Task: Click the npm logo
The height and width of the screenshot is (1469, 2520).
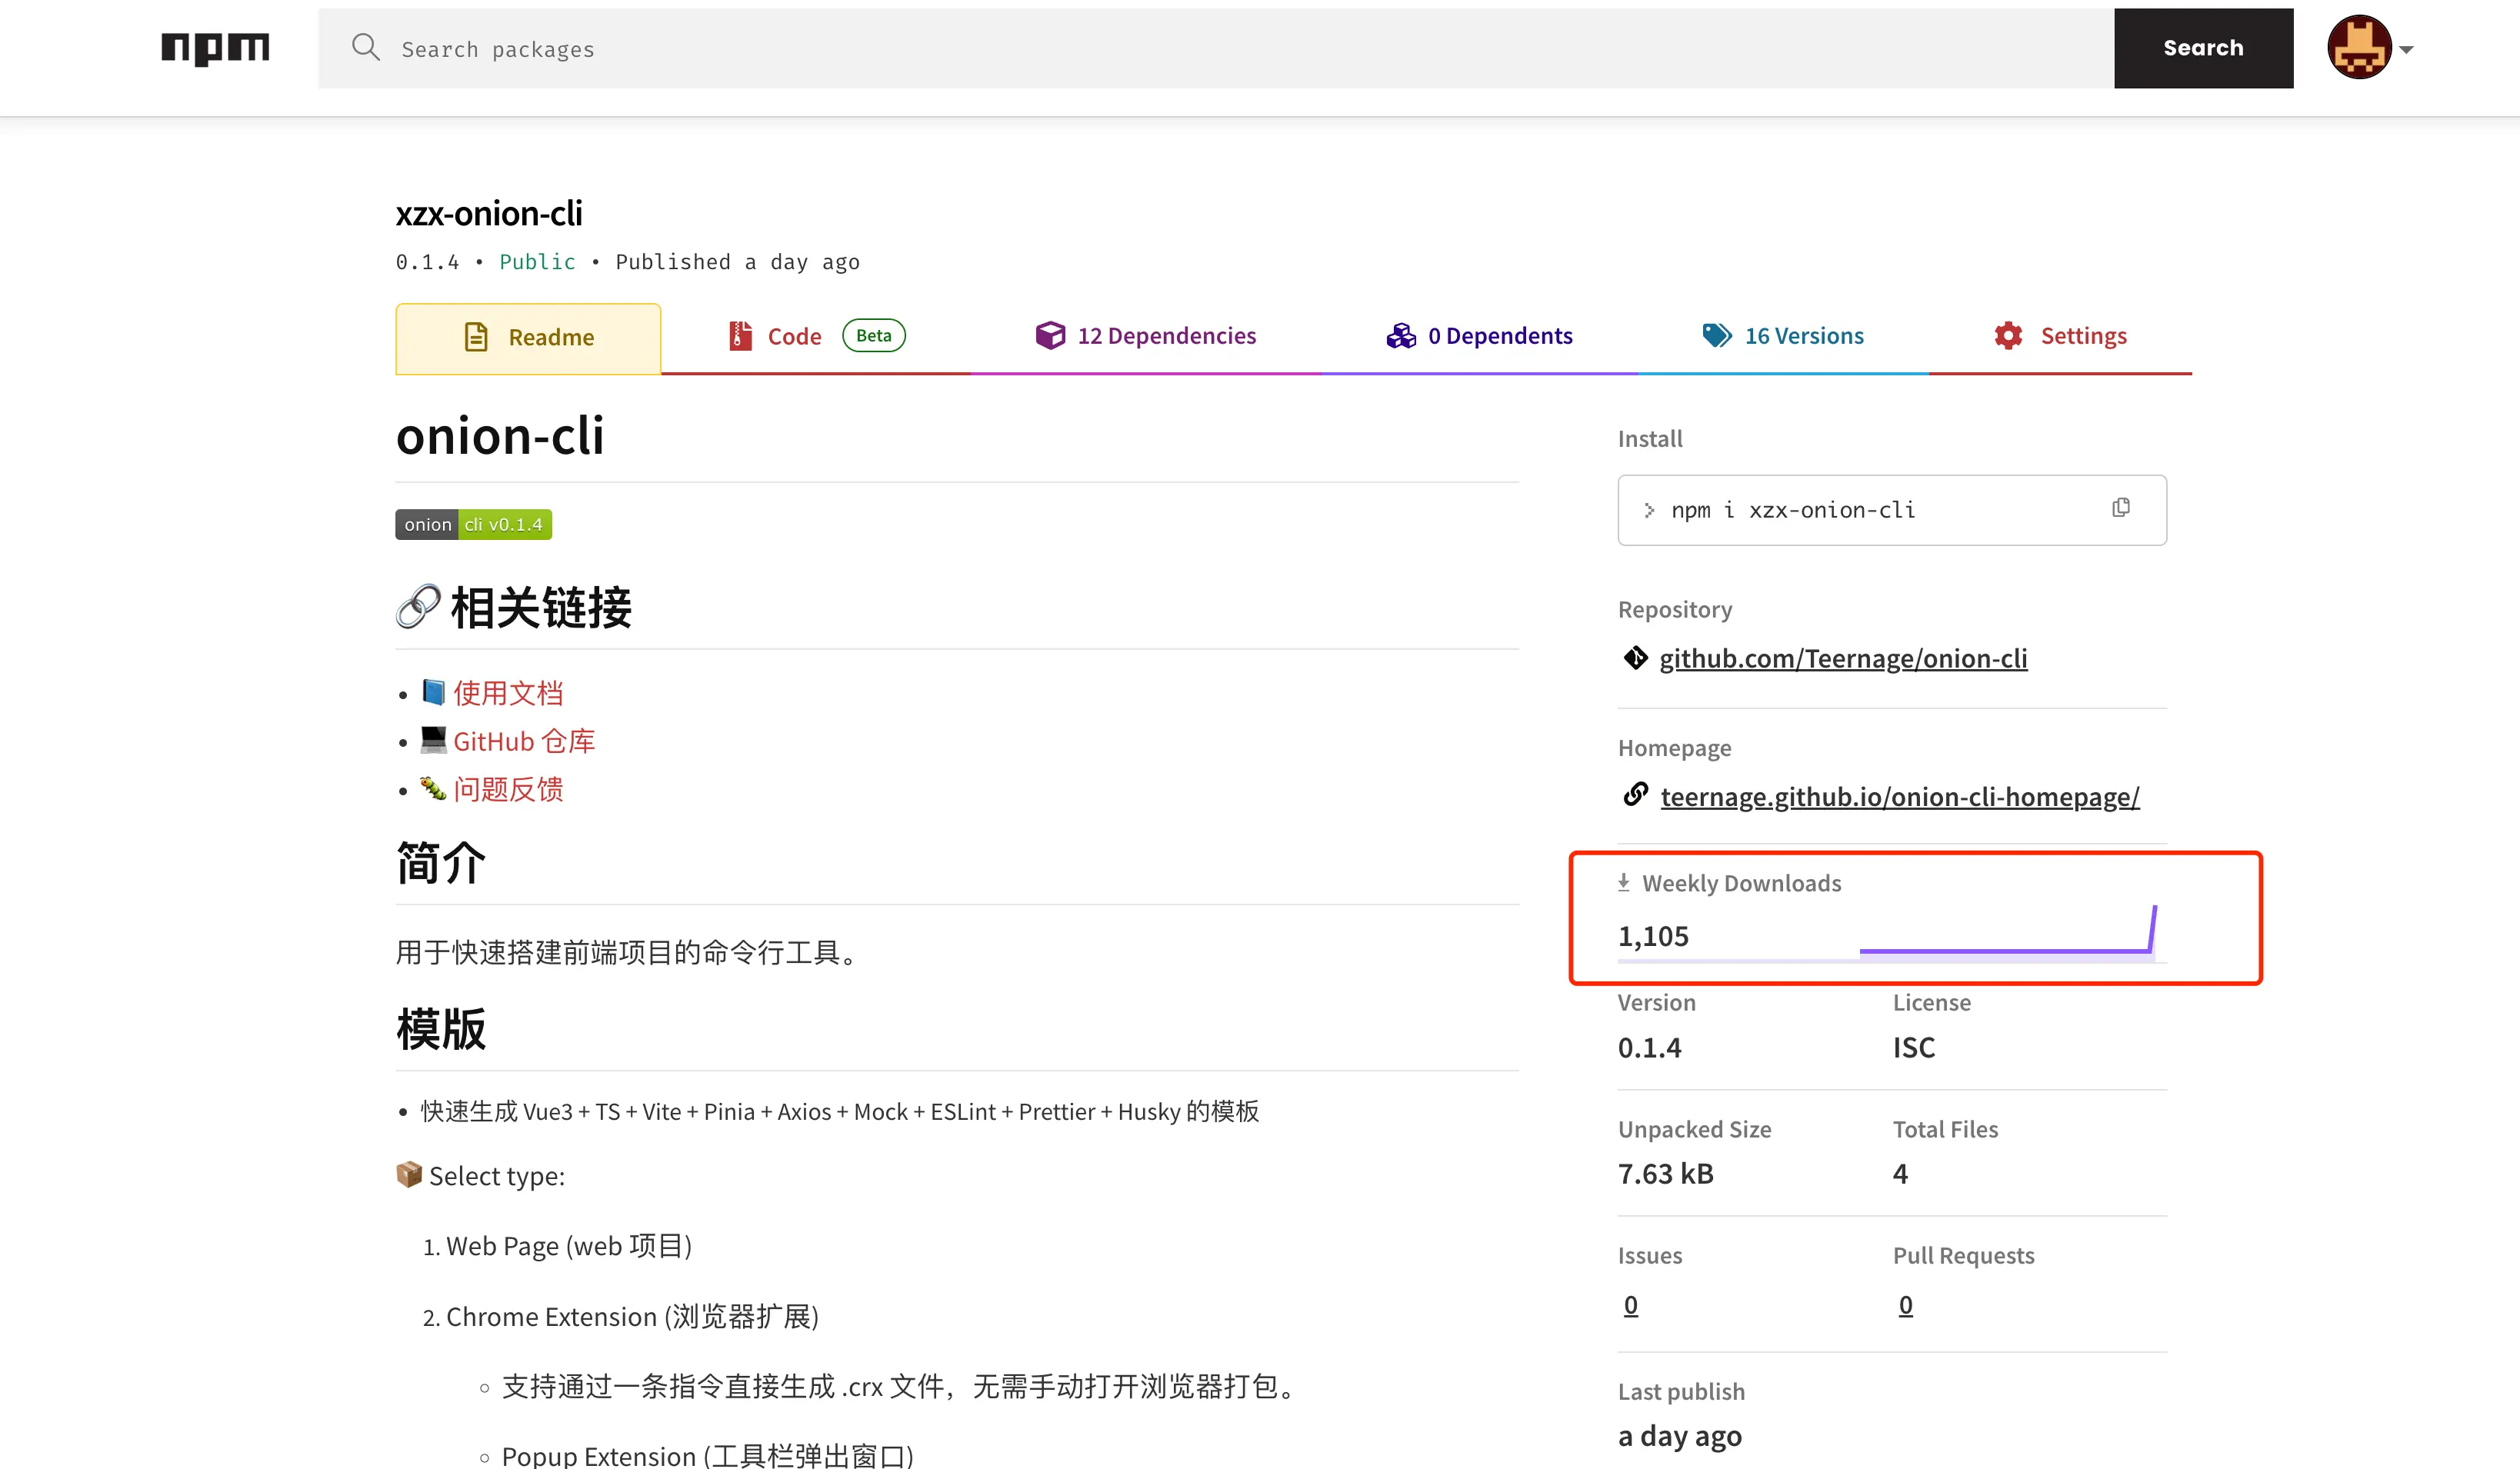Action: pyautogui.click(x=215, y=48)
